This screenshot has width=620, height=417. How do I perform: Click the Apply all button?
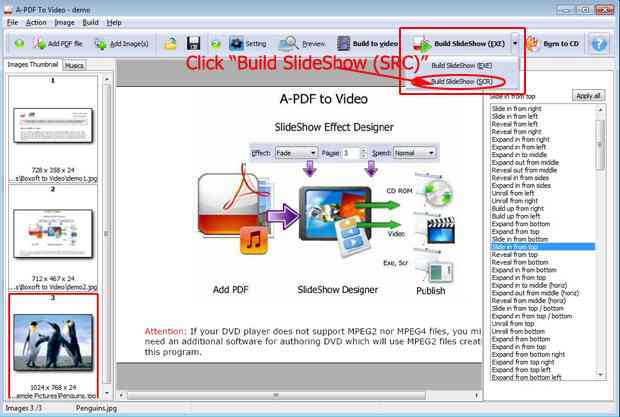coord(588,96)
